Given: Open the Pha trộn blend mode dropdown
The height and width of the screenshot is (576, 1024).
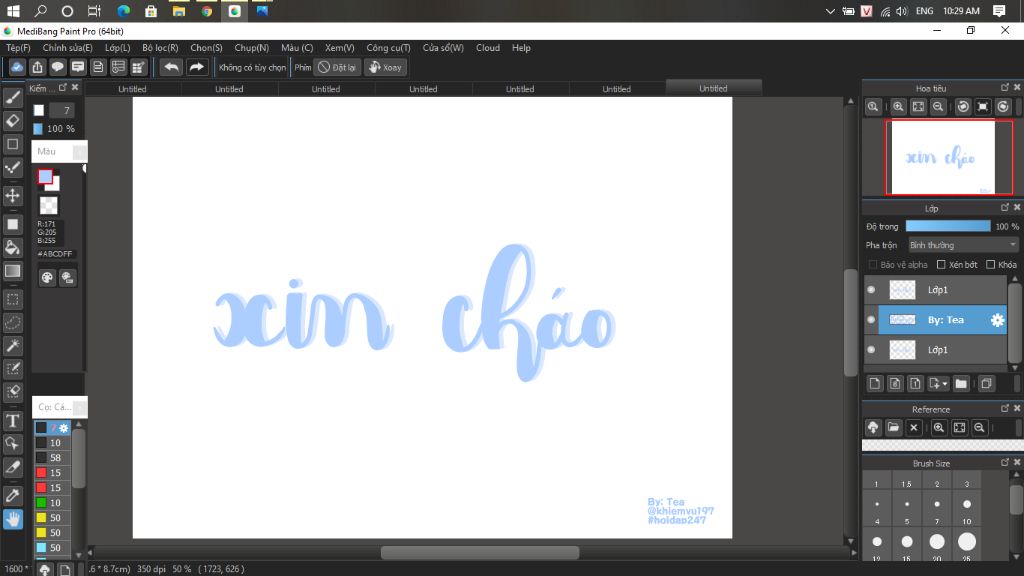Looking at the screenshot, I should pos(963,245).
